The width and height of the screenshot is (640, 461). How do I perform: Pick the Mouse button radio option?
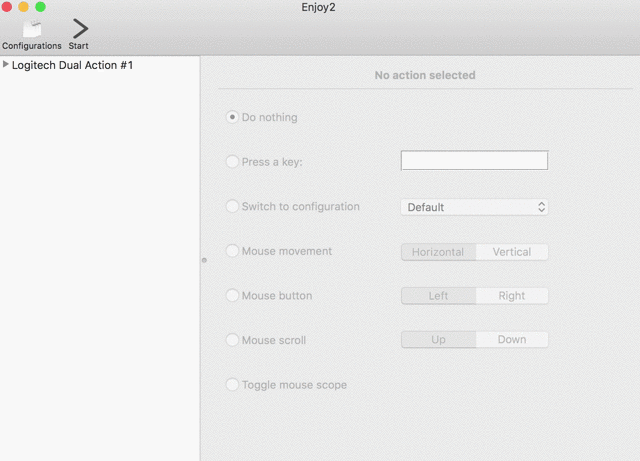click(232, 295)
